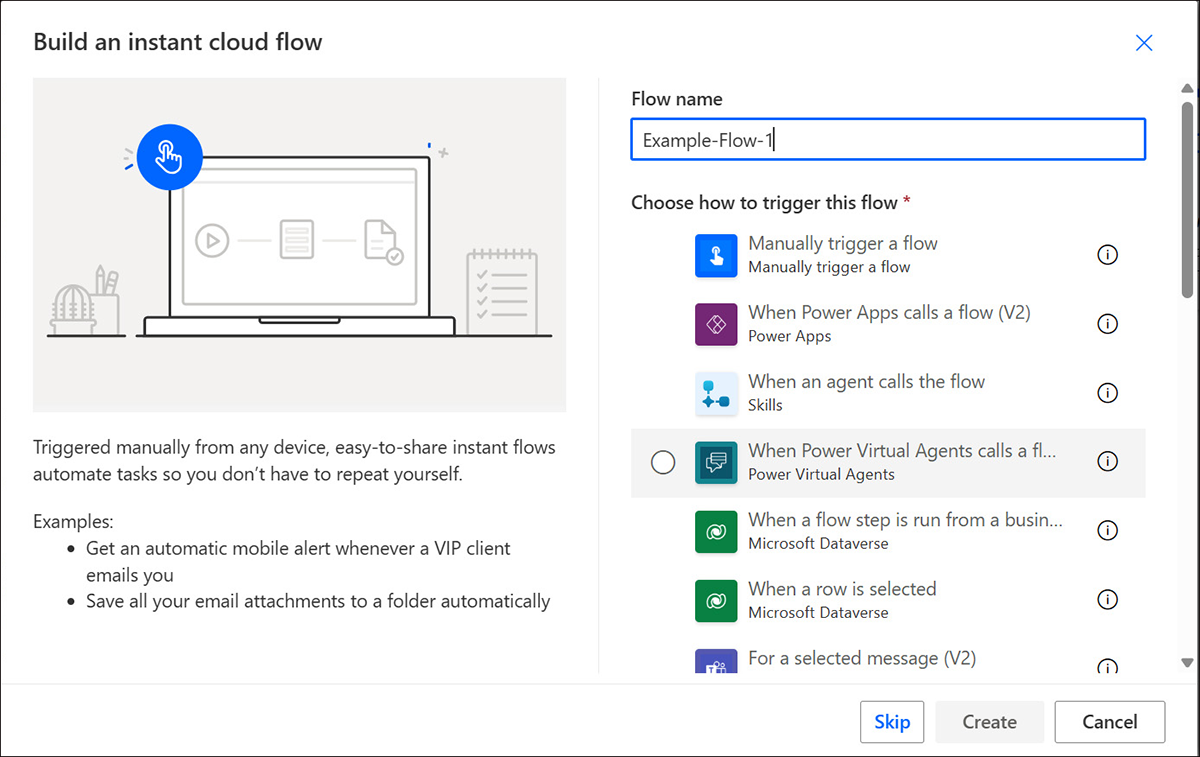The height and width of the screenshot is (757, 1200).
Task: Select the Skills agent trigger icon
Action: pyautogui.click(x=715, y=392)
